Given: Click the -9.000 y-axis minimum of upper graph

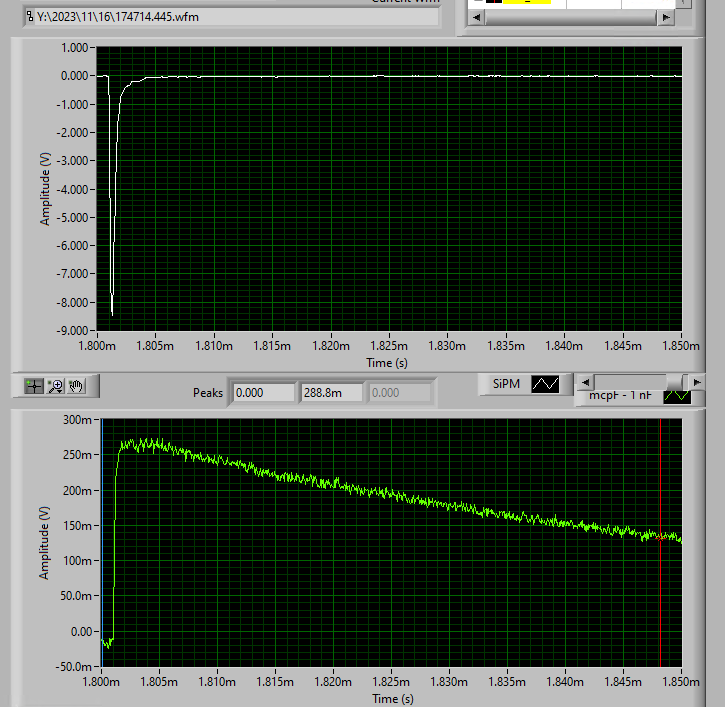Looking at the screenshot, I should tap(72, 331).
